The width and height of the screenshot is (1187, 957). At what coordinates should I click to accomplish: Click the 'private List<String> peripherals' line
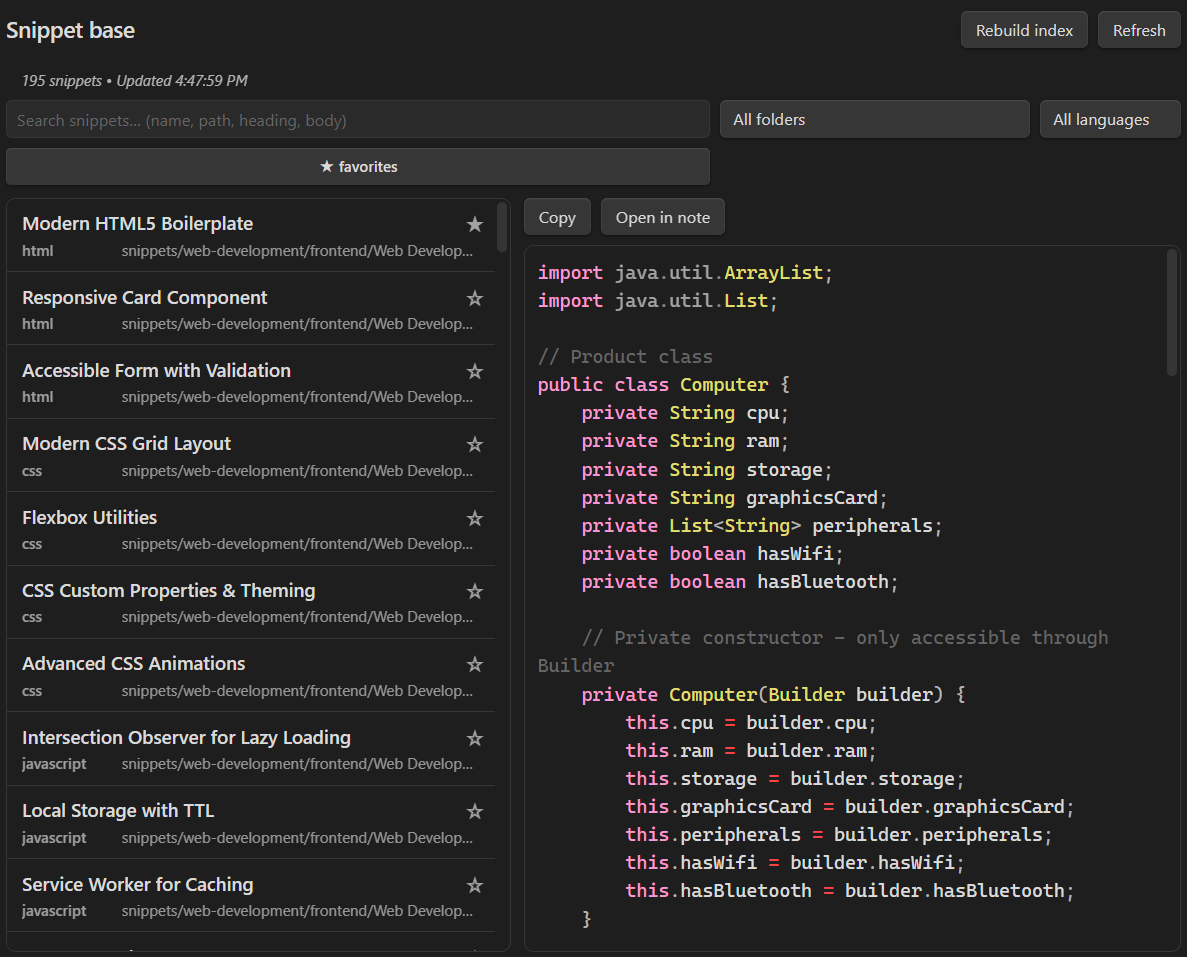point(762,525)
